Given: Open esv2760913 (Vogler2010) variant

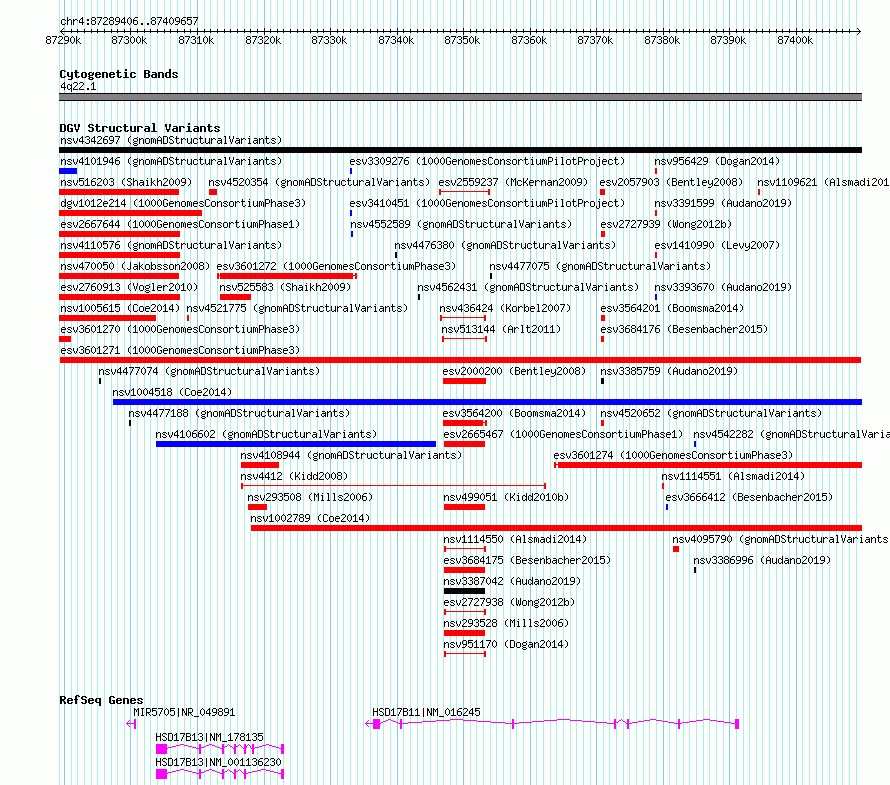Looking at the screenshot, I should [129, 287].
